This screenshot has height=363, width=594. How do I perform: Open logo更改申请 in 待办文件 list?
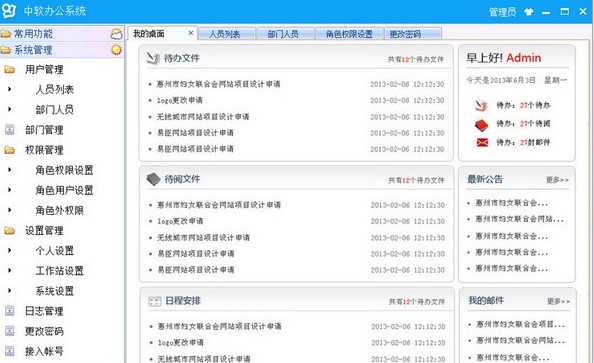180,100
